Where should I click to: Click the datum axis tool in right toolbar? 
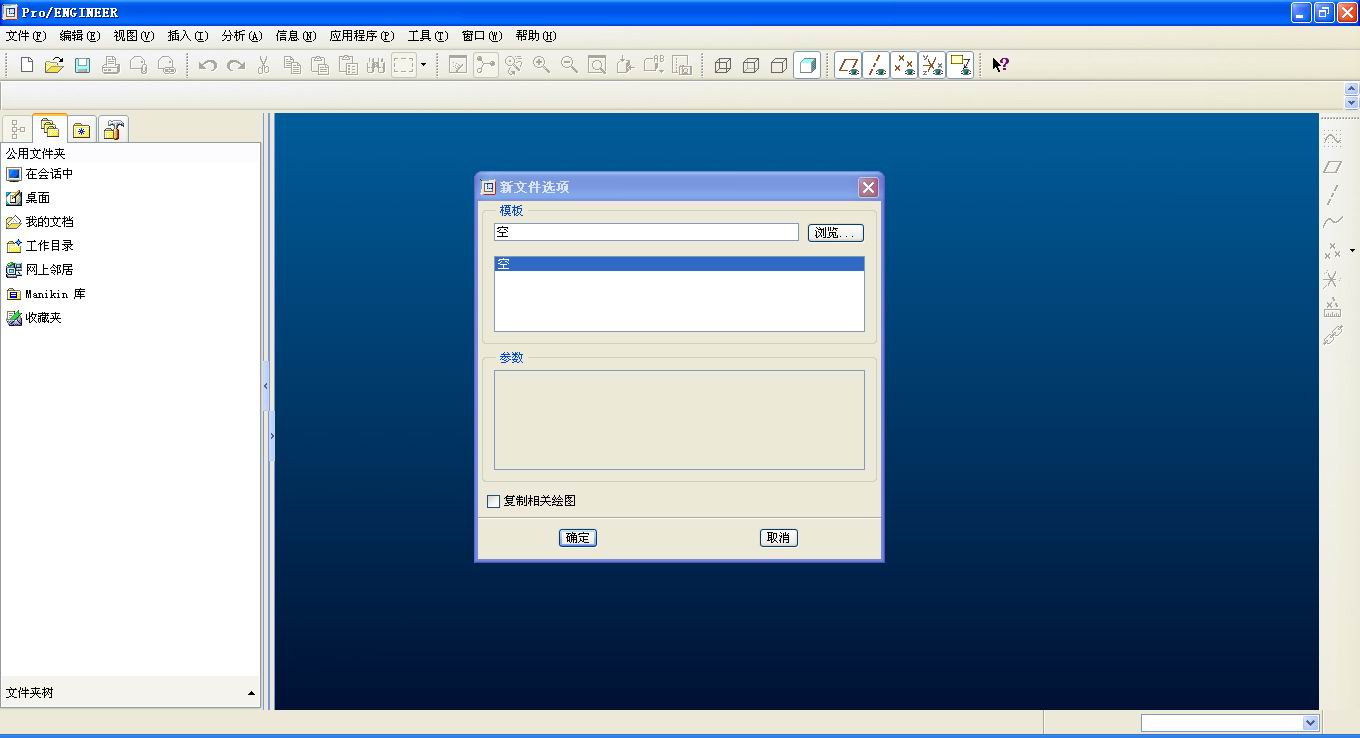(x=1332, y=195)
